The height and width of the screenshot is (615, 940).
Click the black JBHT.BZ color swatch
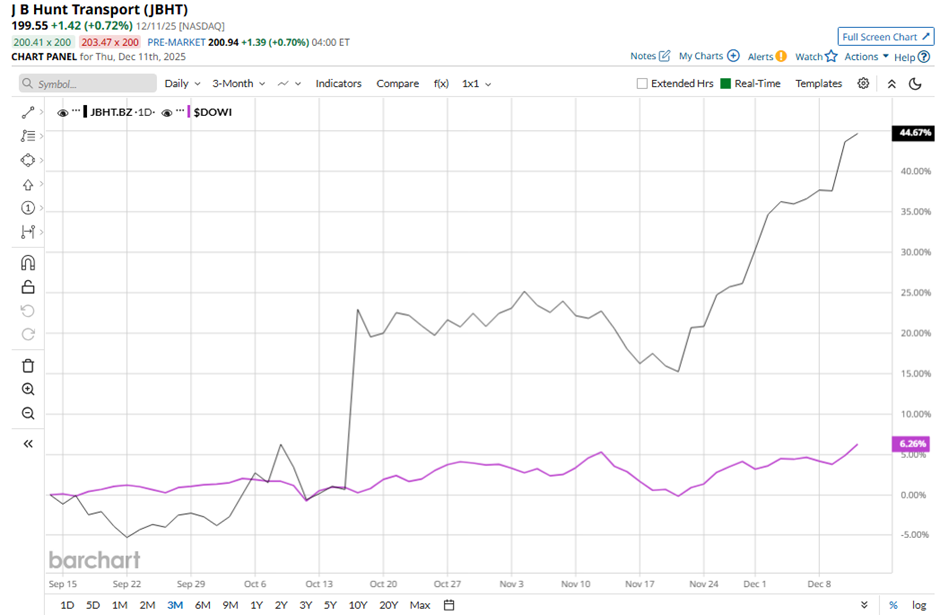pyautogui.click(x=85, y=111)
